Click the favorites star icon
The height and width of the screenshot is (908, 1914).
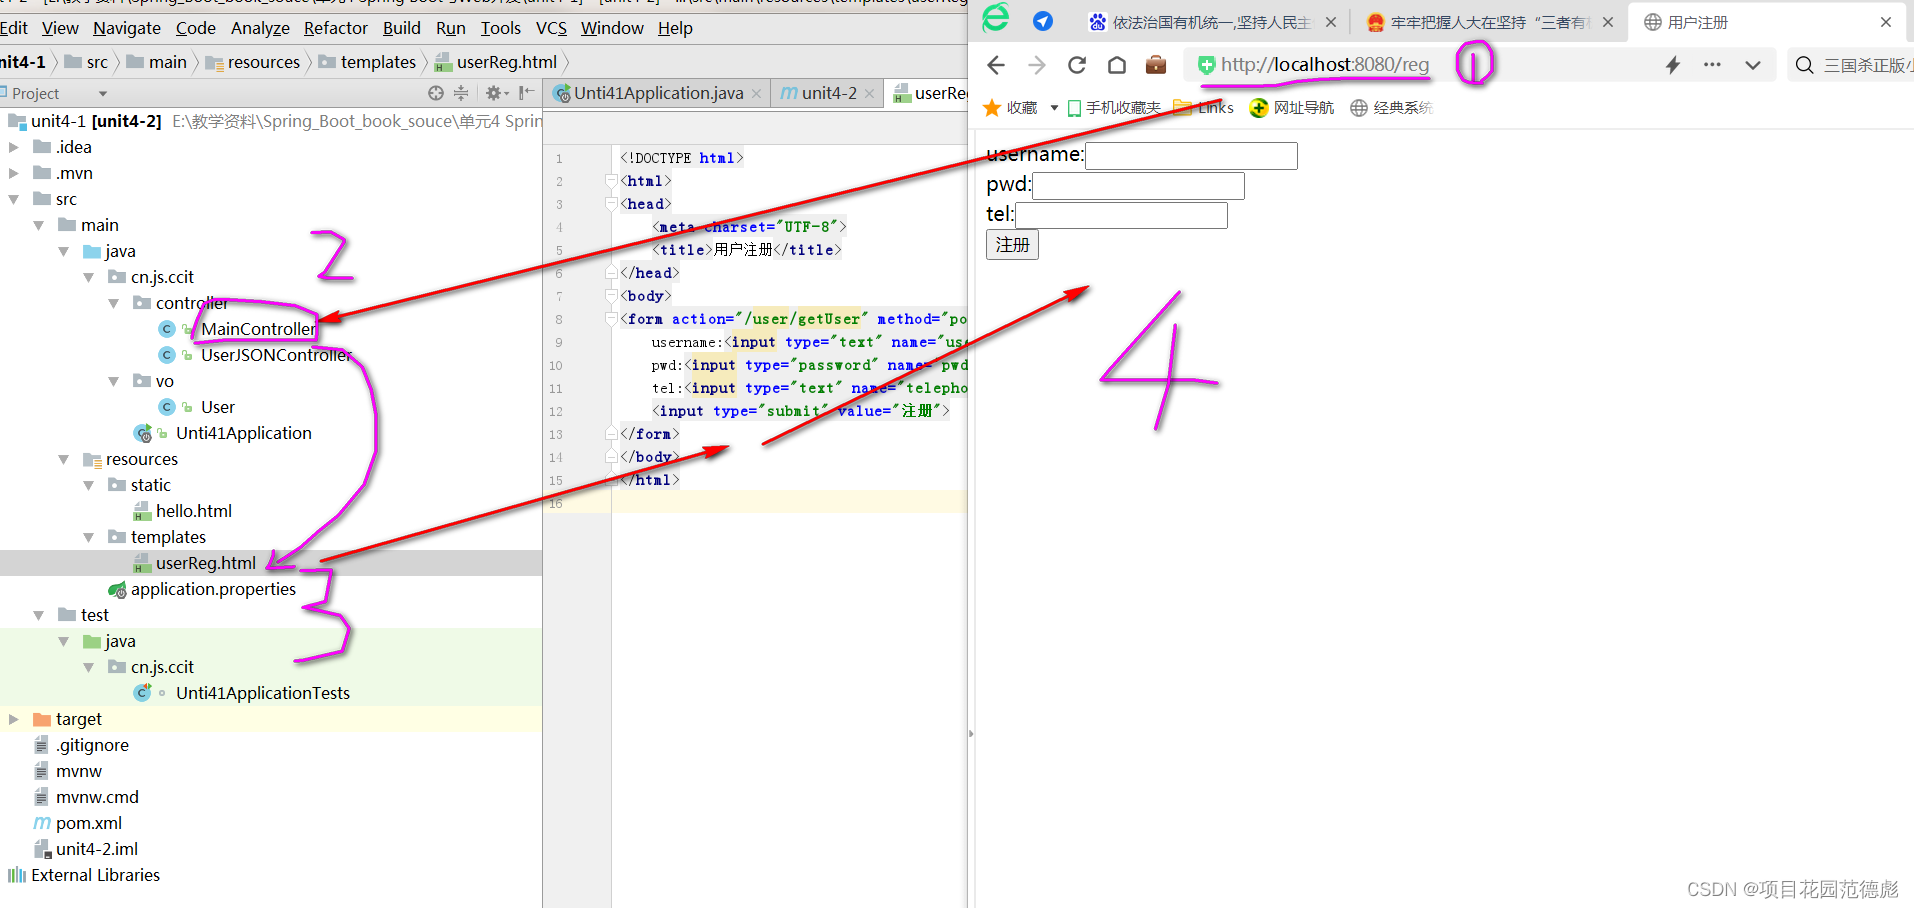click(992, 108)
